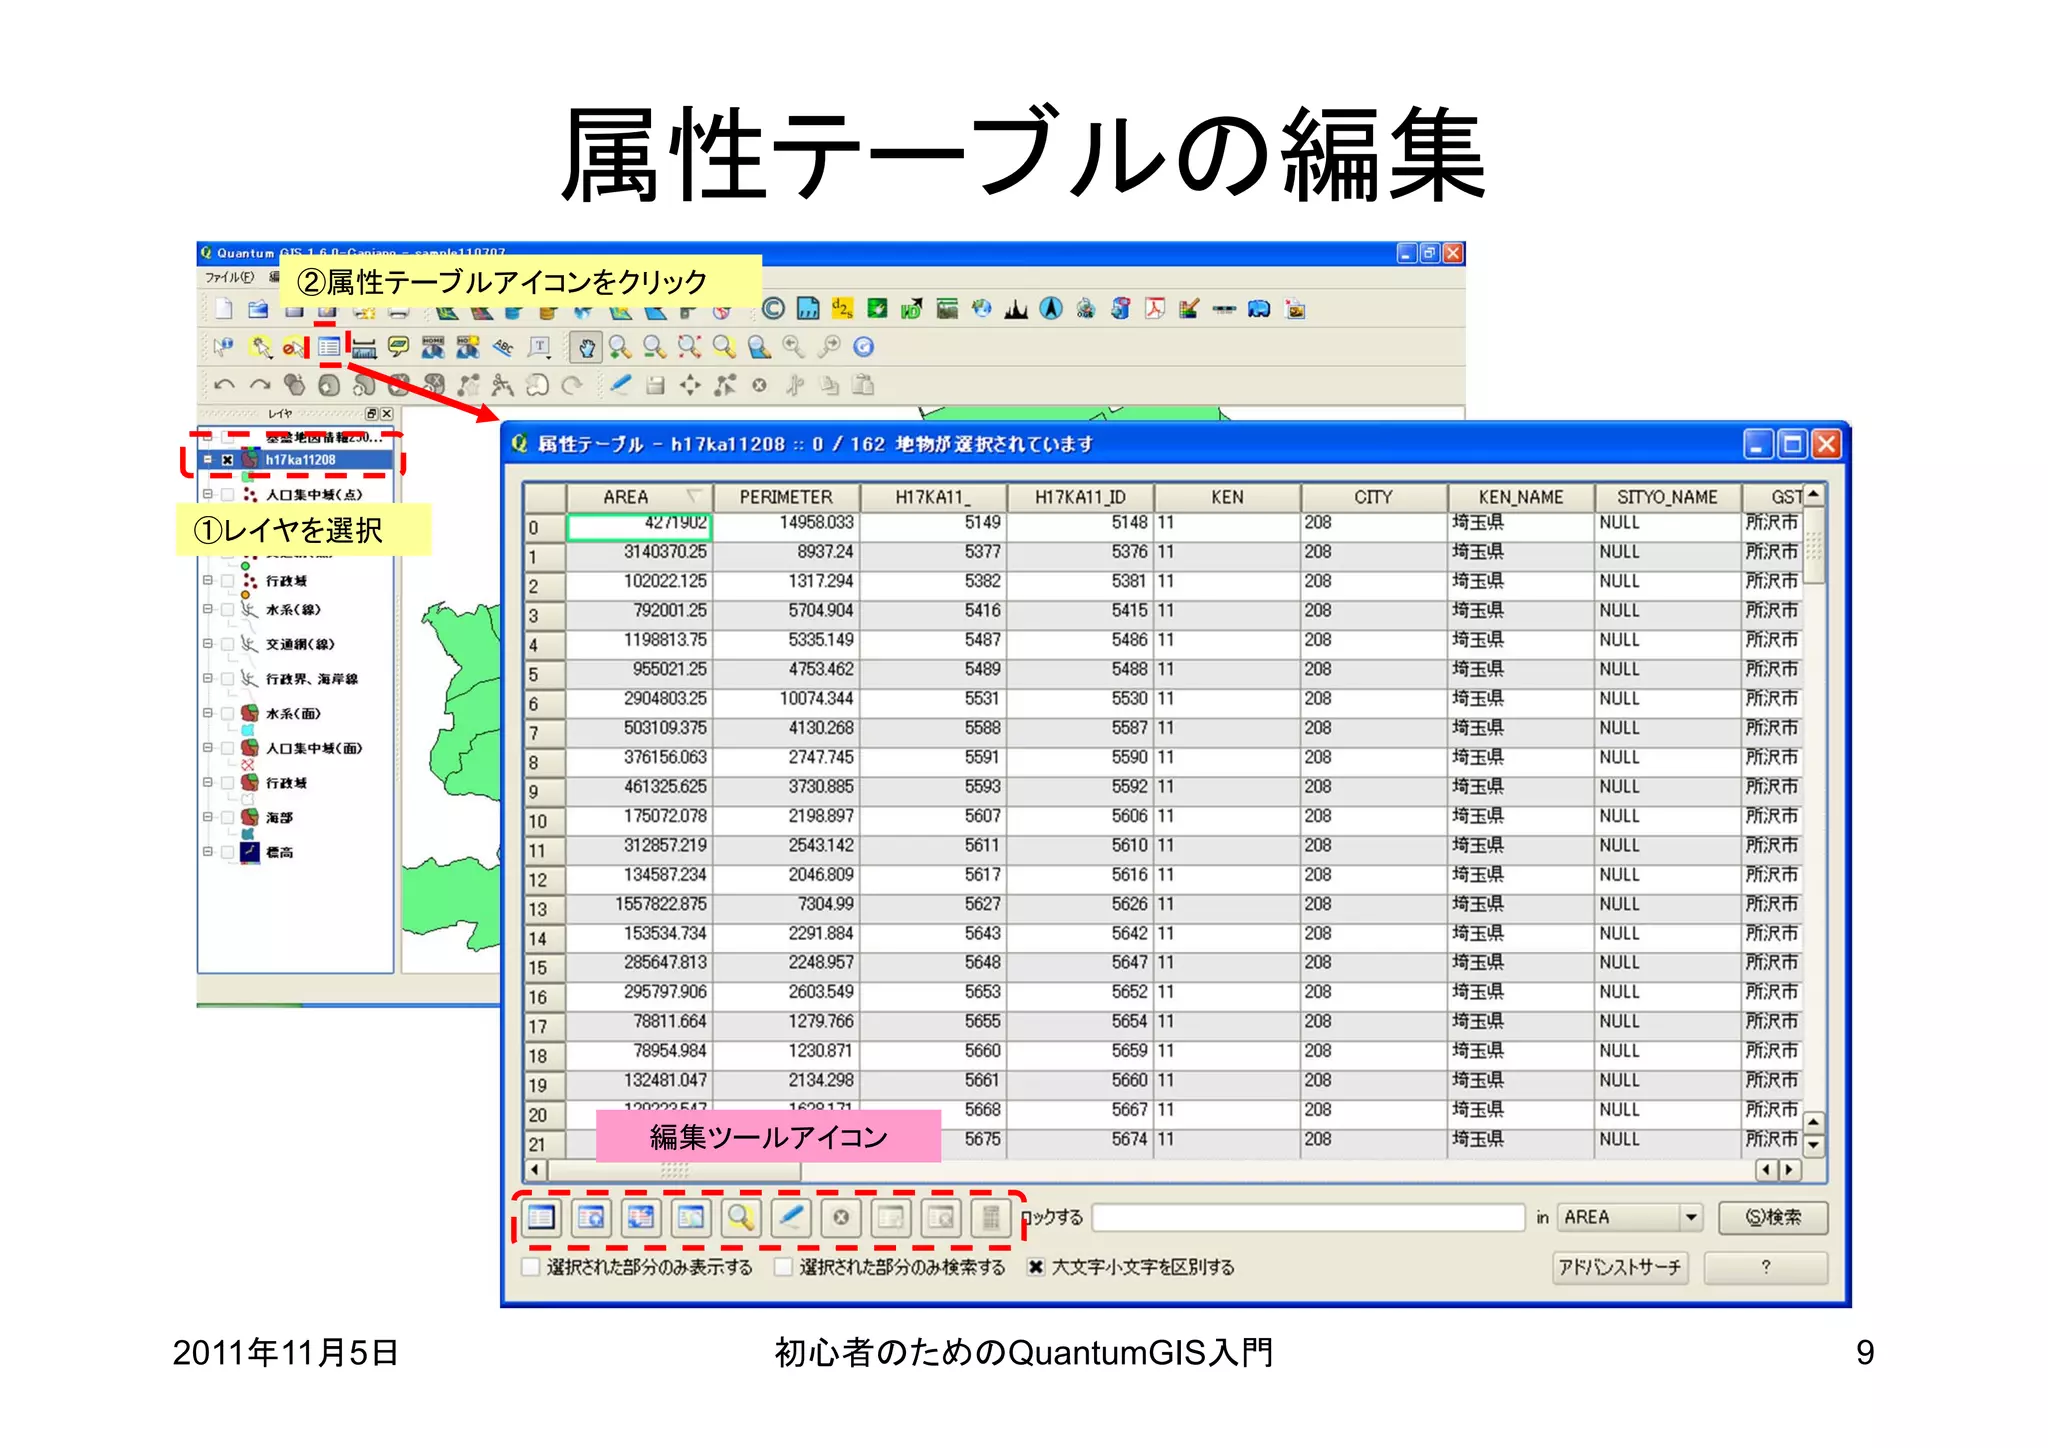The image size is (2048, 1448).
Task: Click the Identify Features tool
Action: (223, 347)
